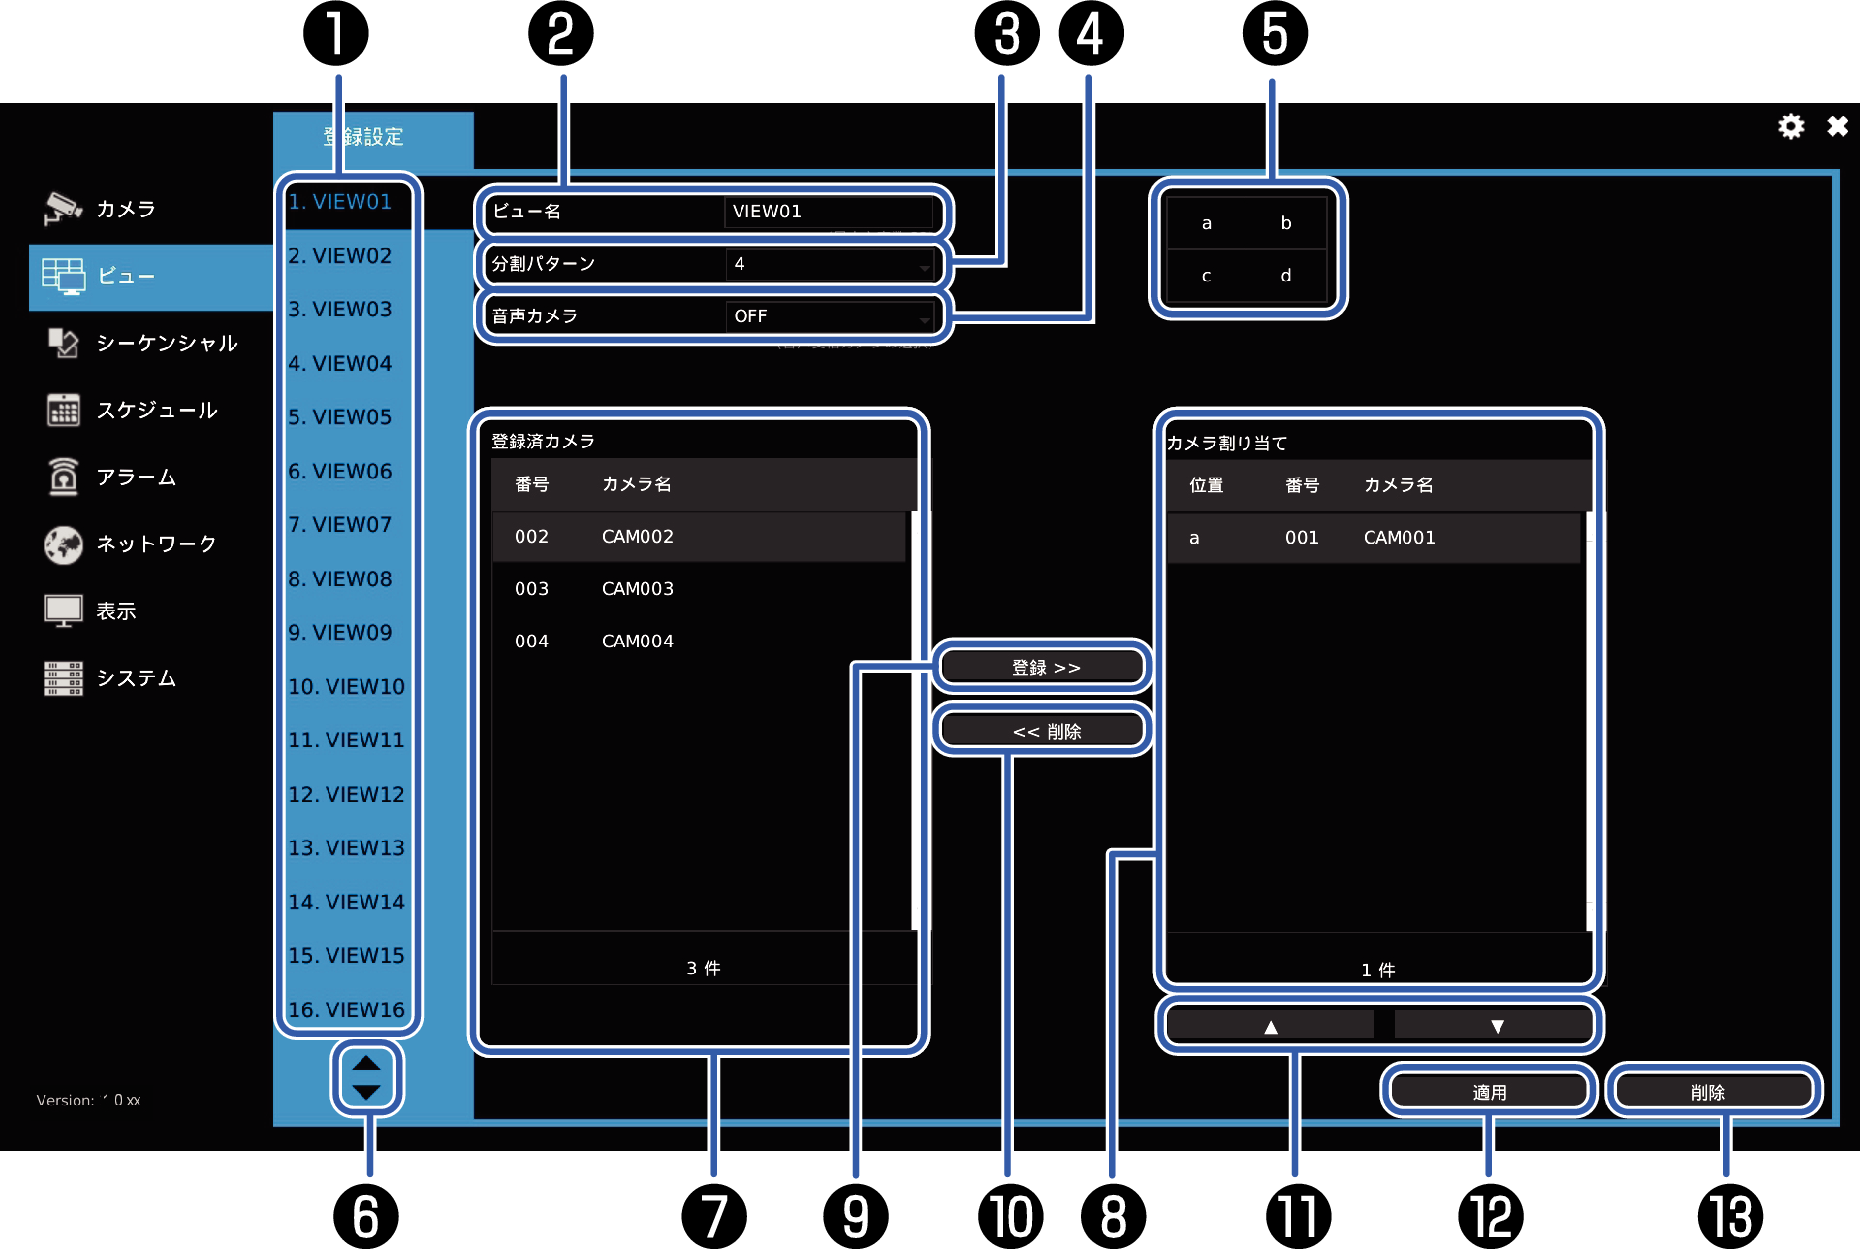Select 11. VIEW11 in the view list
This screenshot has width=1860, height=1249.
click(x=347, y=740)
